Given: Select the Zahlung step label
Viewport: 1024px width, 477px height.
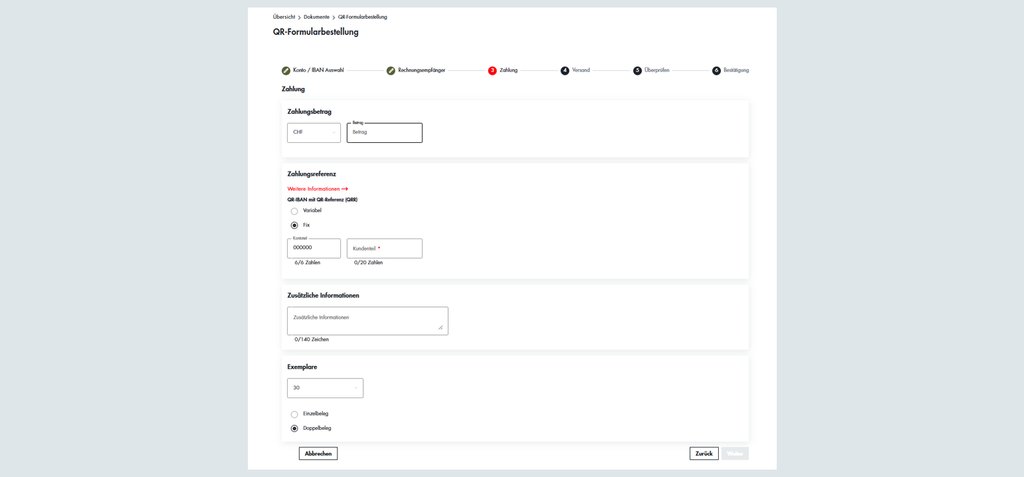Looking at the screenshot, I should (509, 70).
